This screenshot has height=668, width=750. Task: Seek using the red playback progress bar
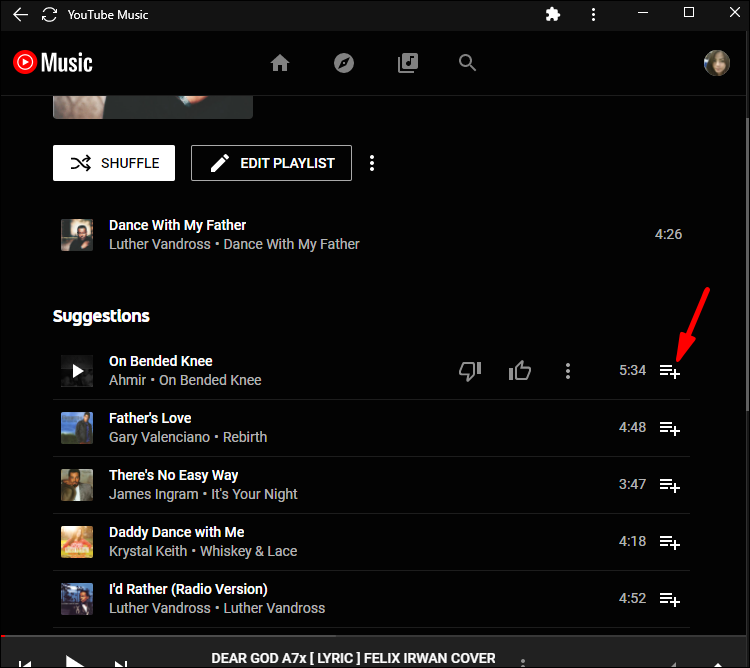(x=373, y=636)
